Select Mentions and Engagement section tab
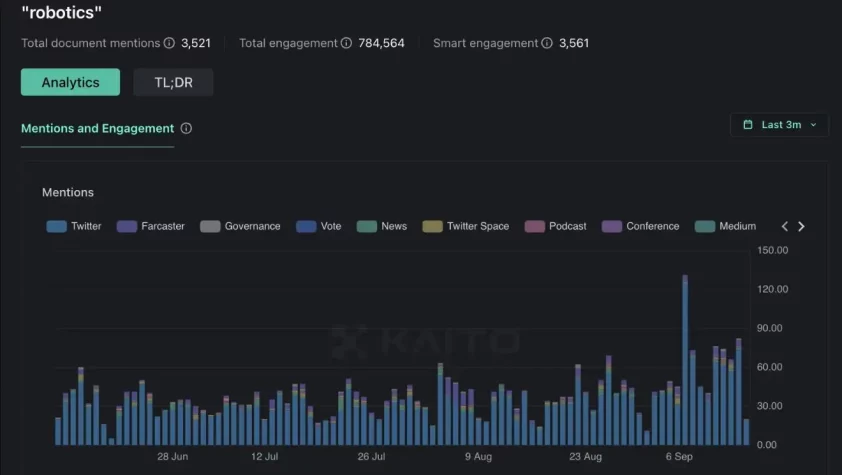This screenshot has height=475, width=842. [97, 129]
